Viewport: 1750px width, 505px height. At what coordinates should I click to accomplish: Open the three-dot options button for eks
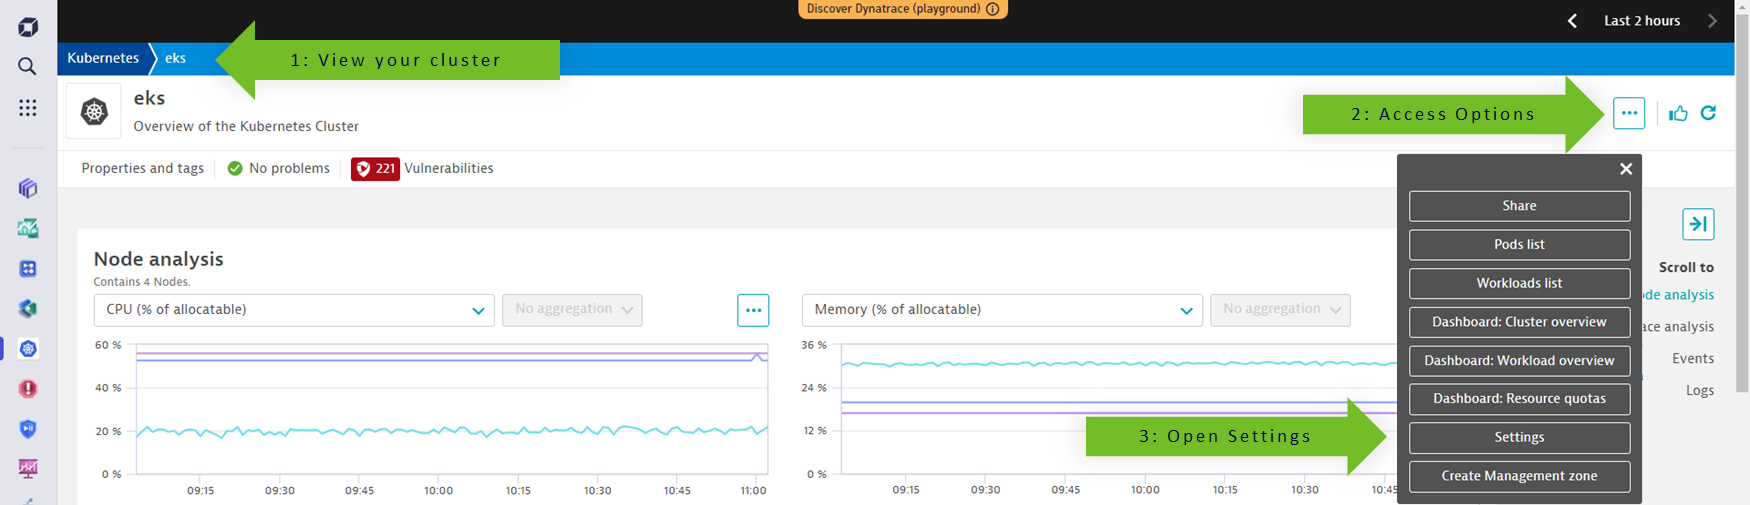(1629, 113)
